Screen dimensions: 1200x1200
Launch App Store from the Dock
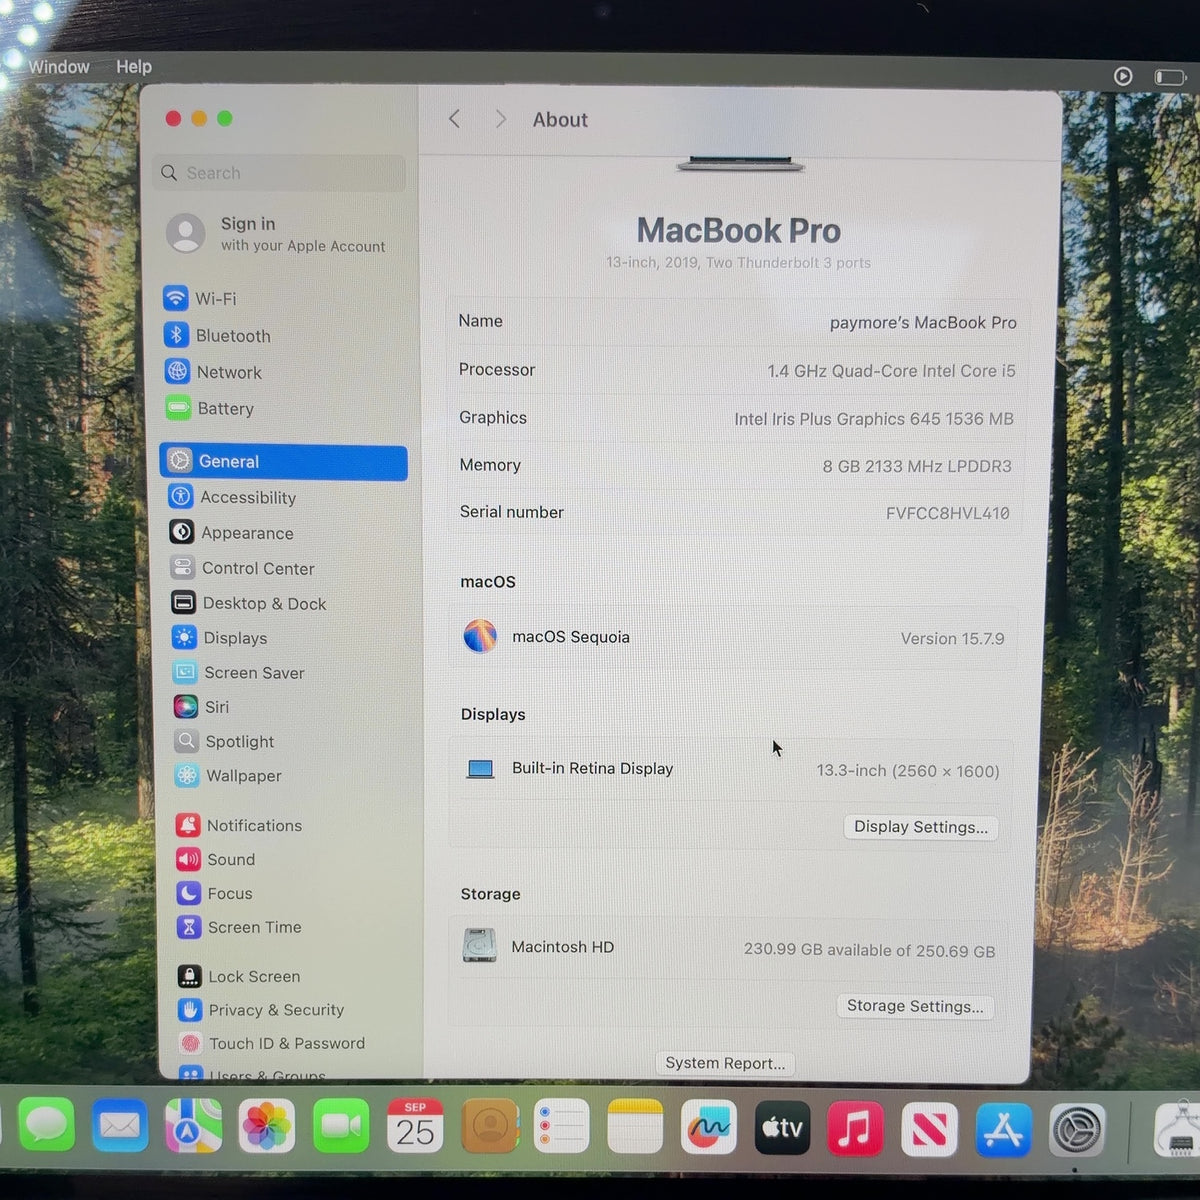coord(1003,1129)
